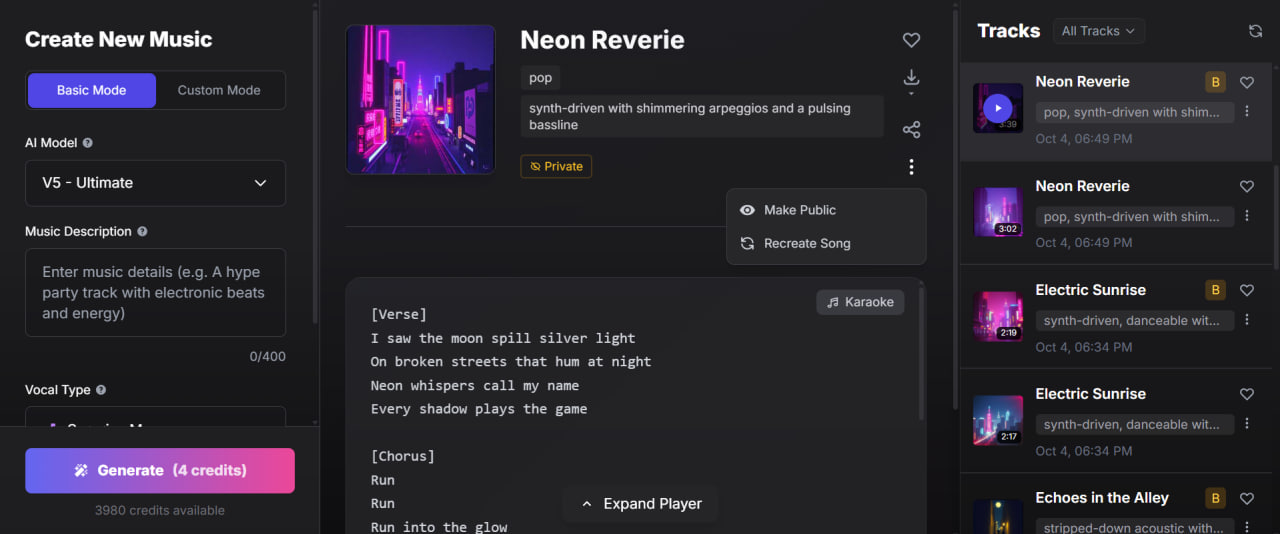Screen dimensions: 1280x534
Task: Refresh the Tracks list
Action: 1255,31
